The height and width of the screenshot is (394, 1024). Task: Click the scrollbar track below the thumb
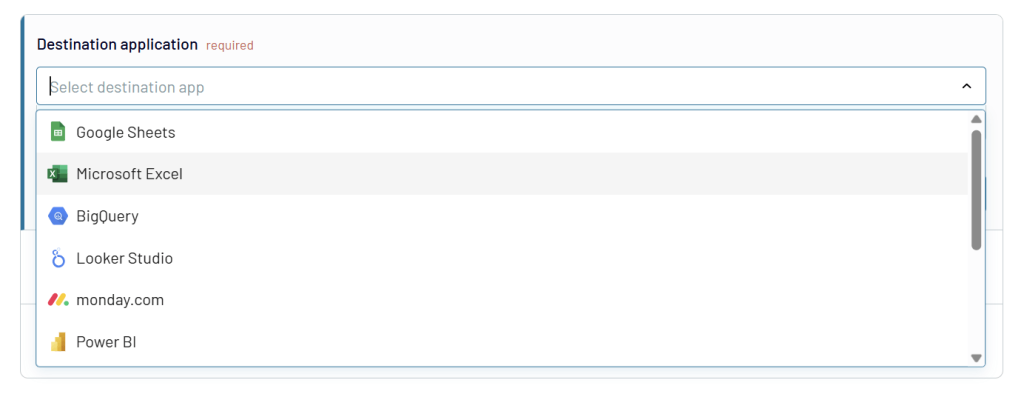coord(976,301)
